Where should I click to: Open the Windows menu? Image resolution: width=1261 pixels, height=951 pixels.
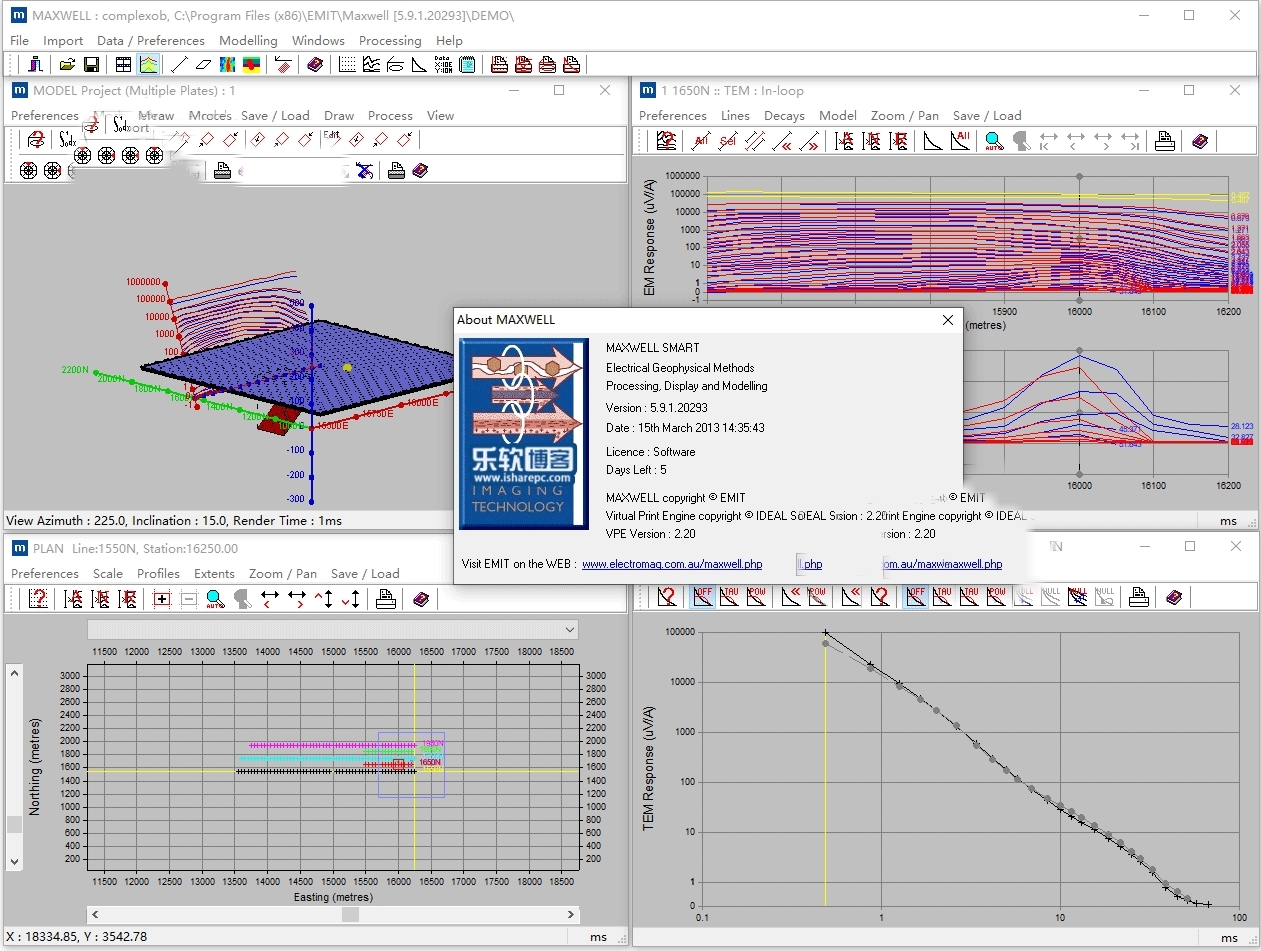[318, 41]
